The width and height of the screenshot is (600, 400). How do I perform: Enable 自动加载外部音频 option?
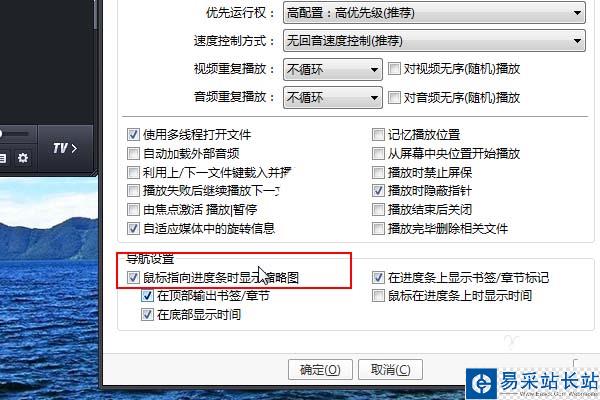pos(133,153)
